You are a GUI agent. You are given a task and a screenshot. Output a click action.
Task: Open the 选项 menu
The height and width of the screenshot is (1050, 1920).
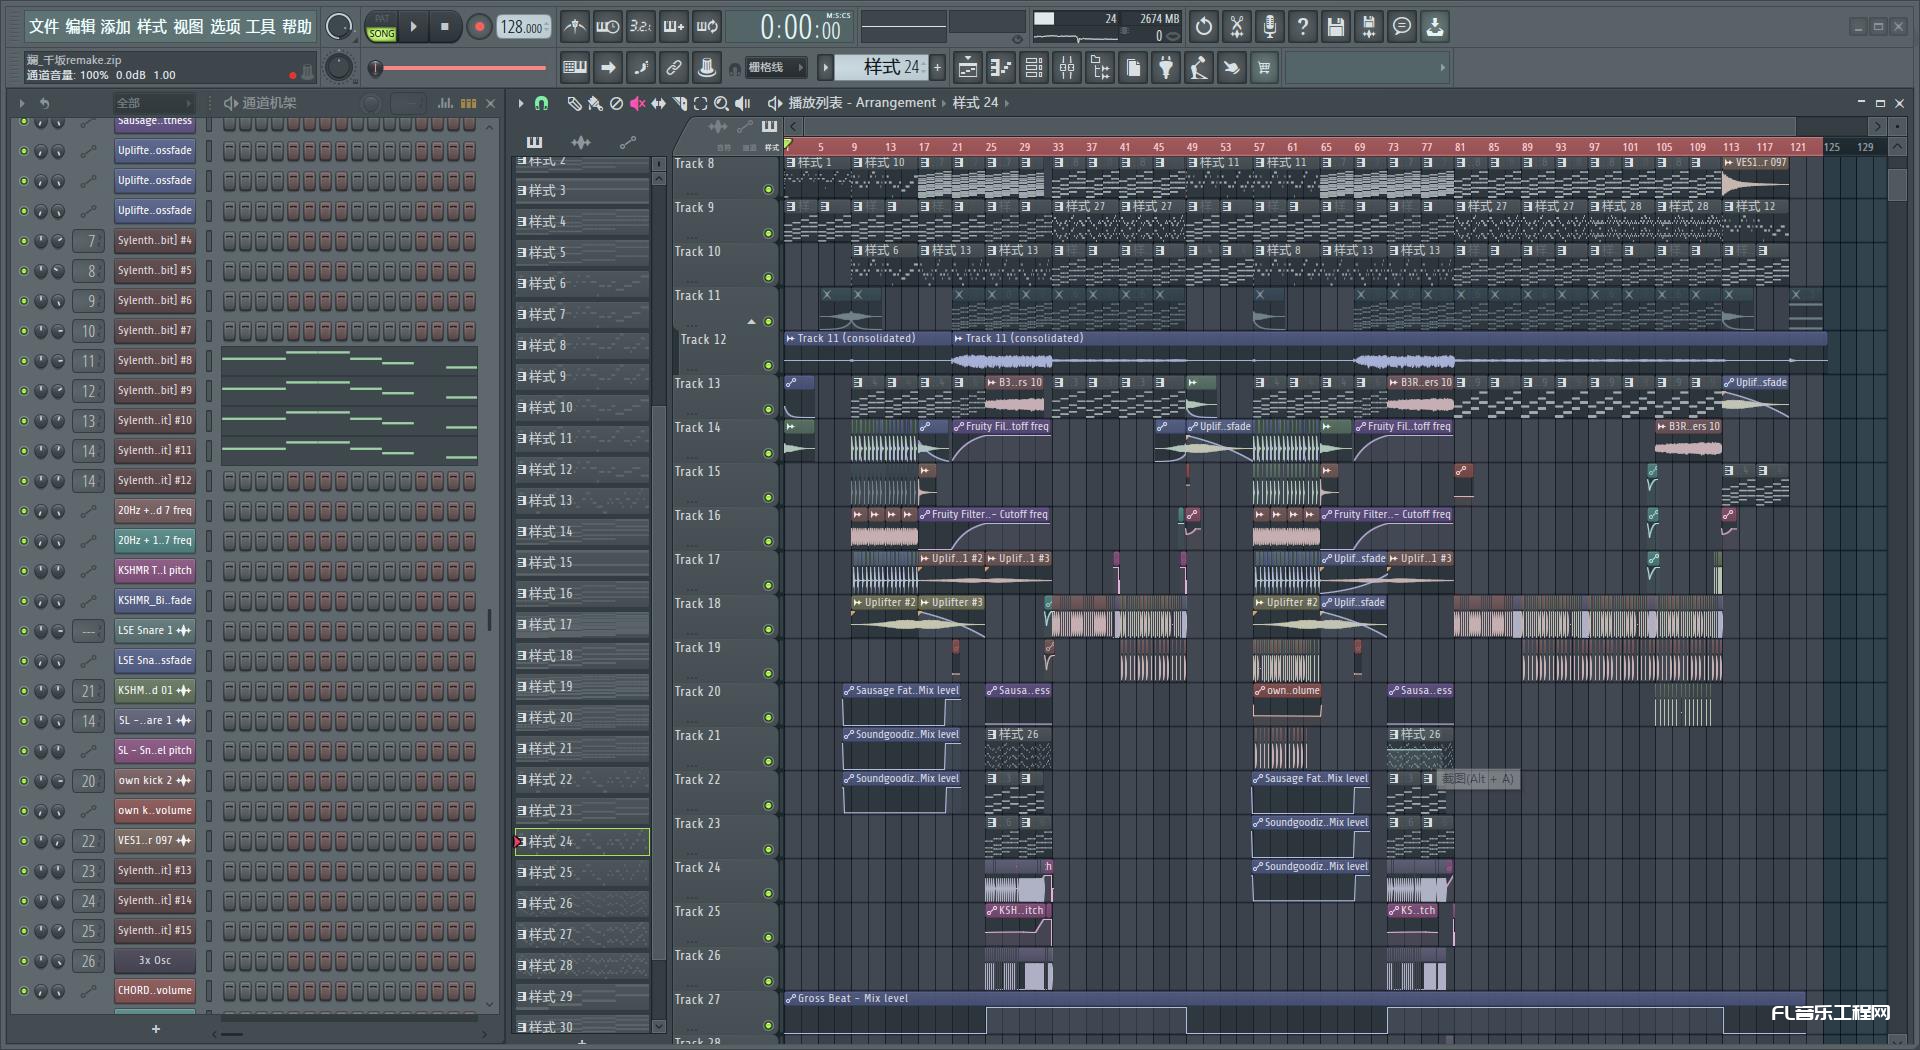coord(225,27)
